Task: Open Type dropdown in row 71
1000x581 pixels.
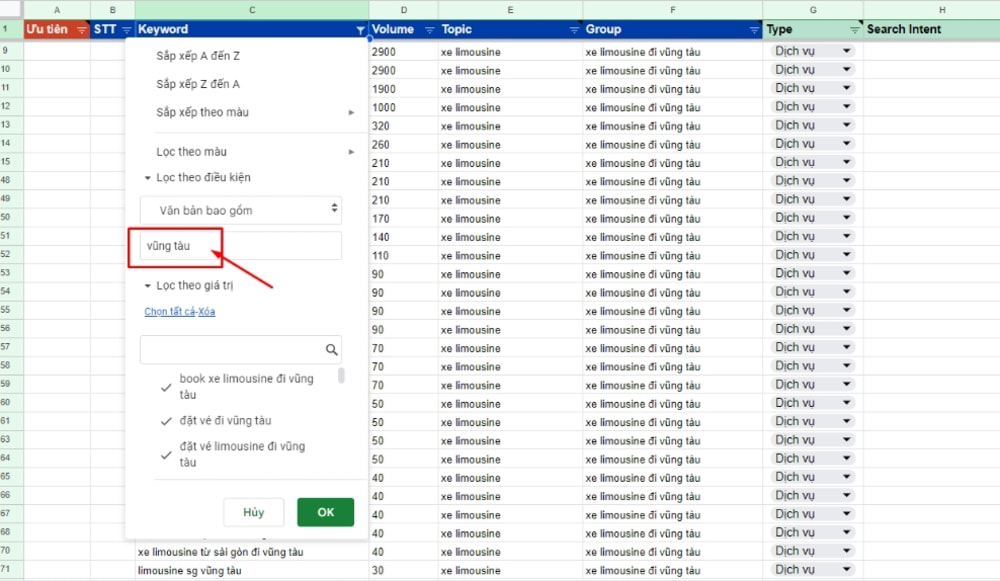Action: [x=847, y=569]
